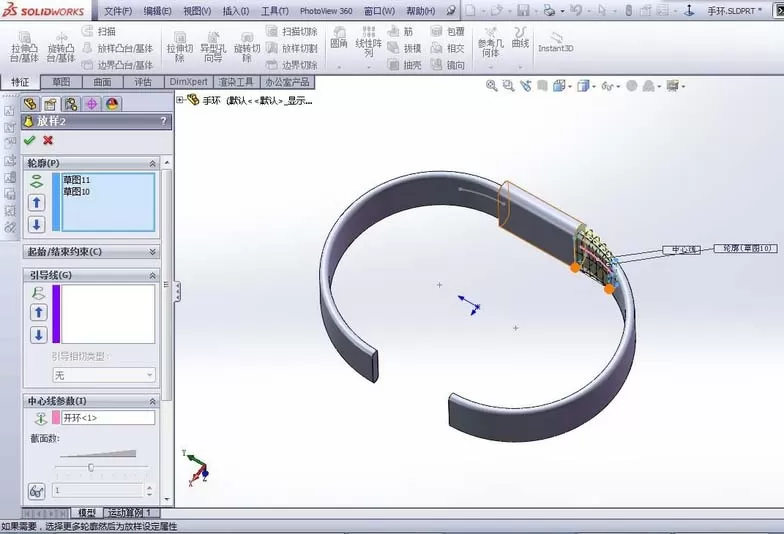Move profile up with the up arrow
Image resolution: width=784 pixels, height=534 pixels.
pos(36,202)
